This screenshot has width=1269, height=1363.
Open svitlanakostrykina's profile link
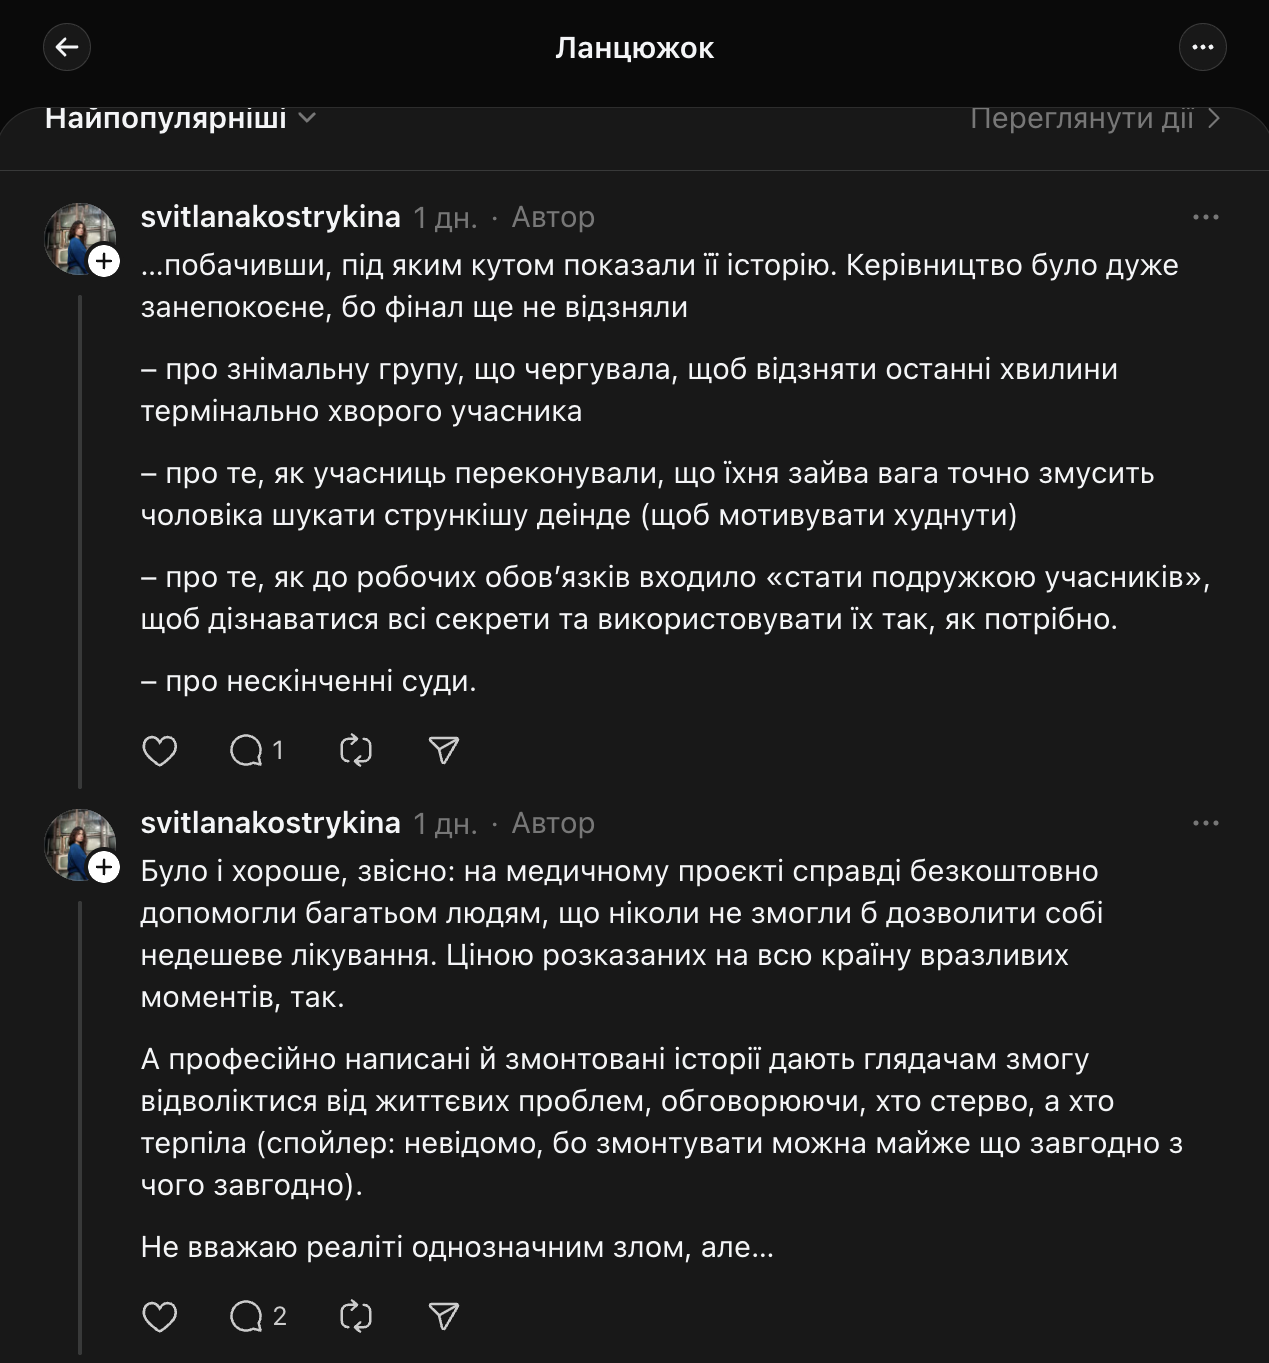point(268,216)
